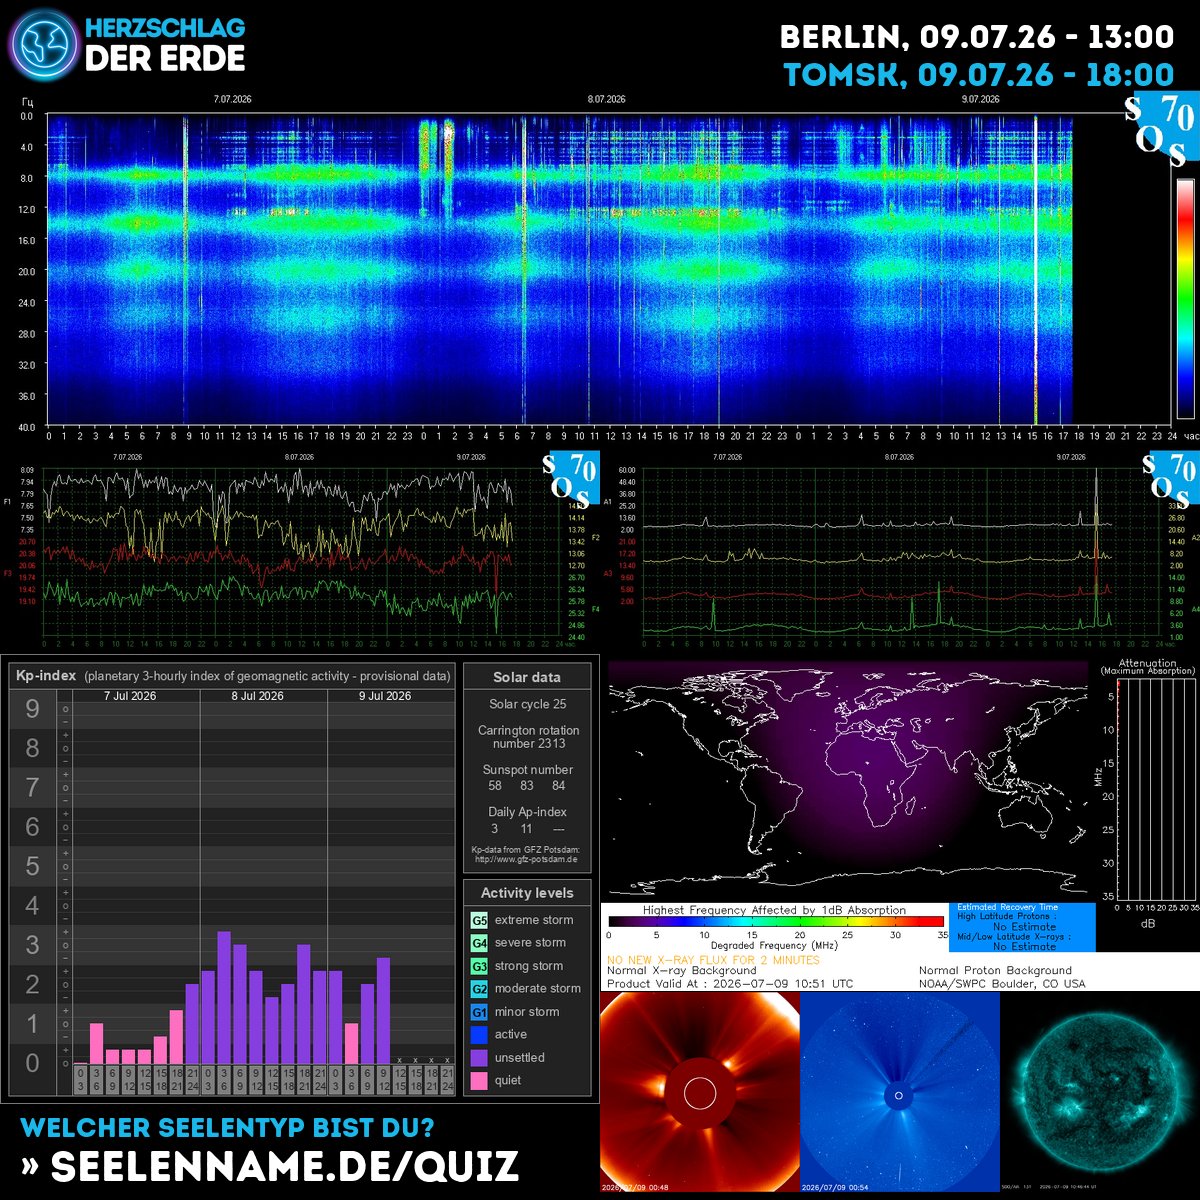Click the 'Highest Frequency Affected by 1dB Absorption' caption
The width and height of the screenshot is (1200, 1200).
pos(774,910)
